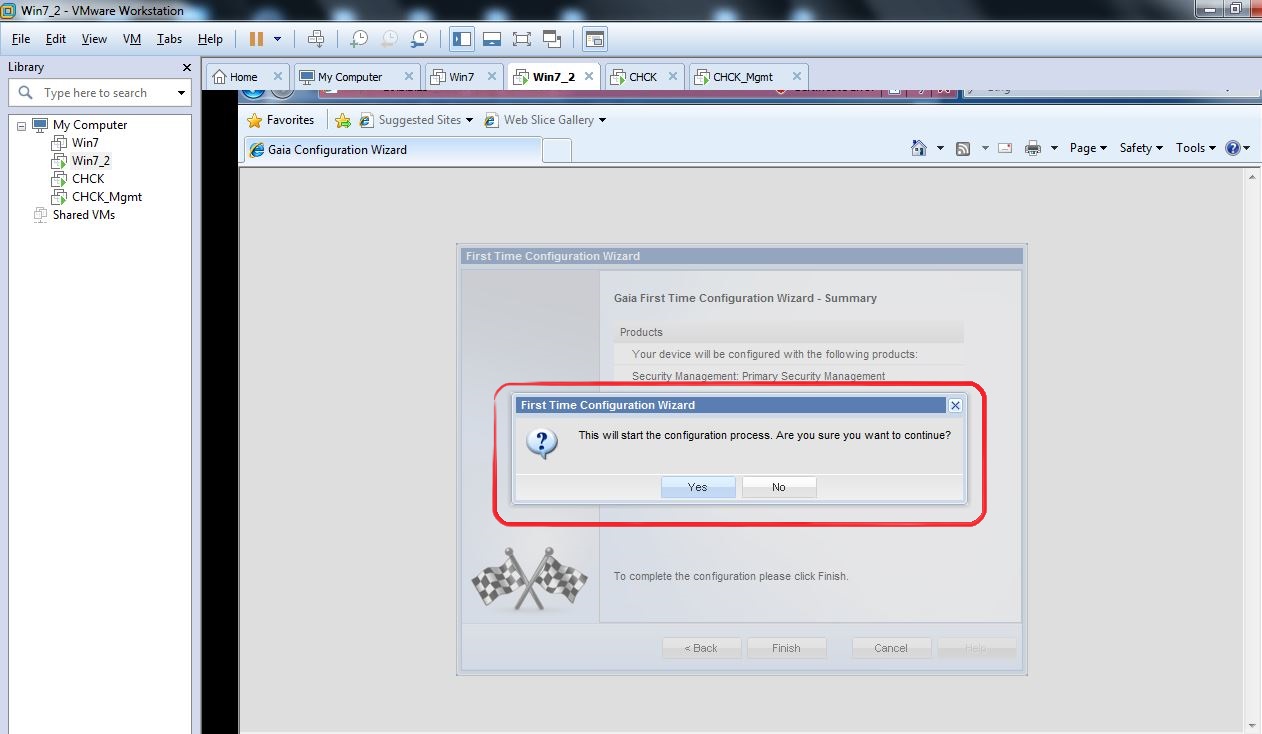
Task: Close the CHCK_Mgmt tab
Action: pos(796,76)
